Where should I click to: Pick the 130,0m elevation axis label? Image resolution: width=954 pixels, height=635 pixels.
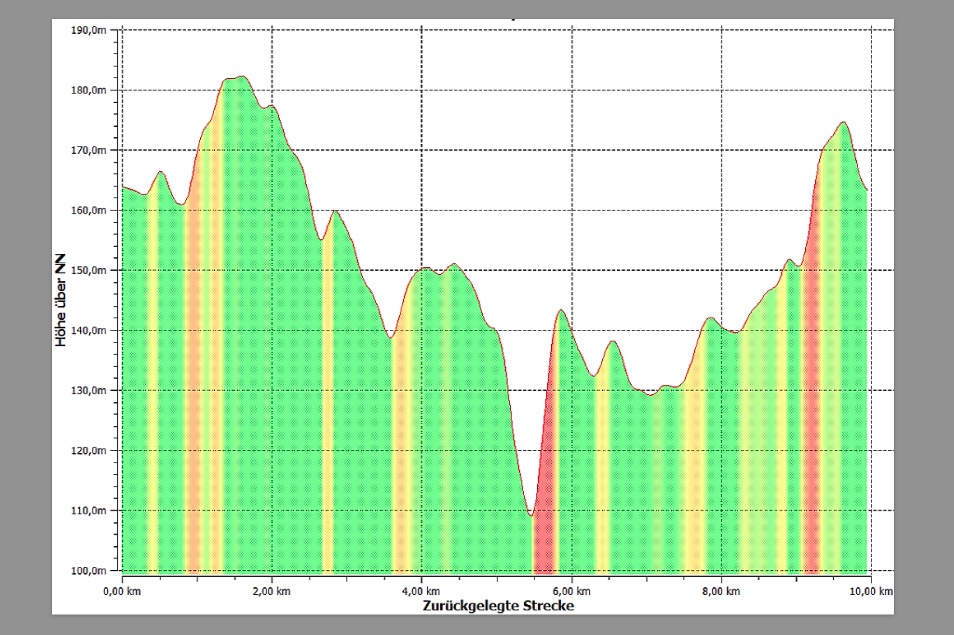coord(89,390)
